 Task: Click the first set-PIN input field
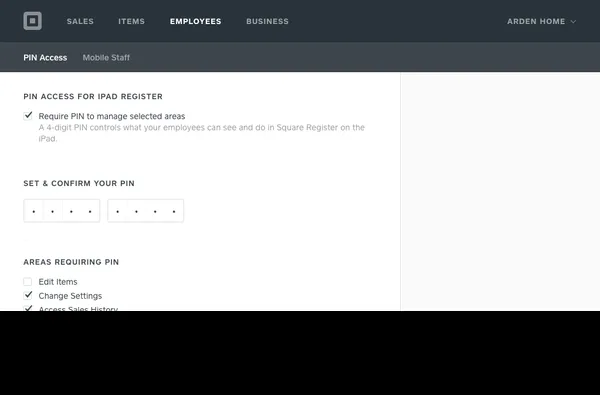pos(62,211)
